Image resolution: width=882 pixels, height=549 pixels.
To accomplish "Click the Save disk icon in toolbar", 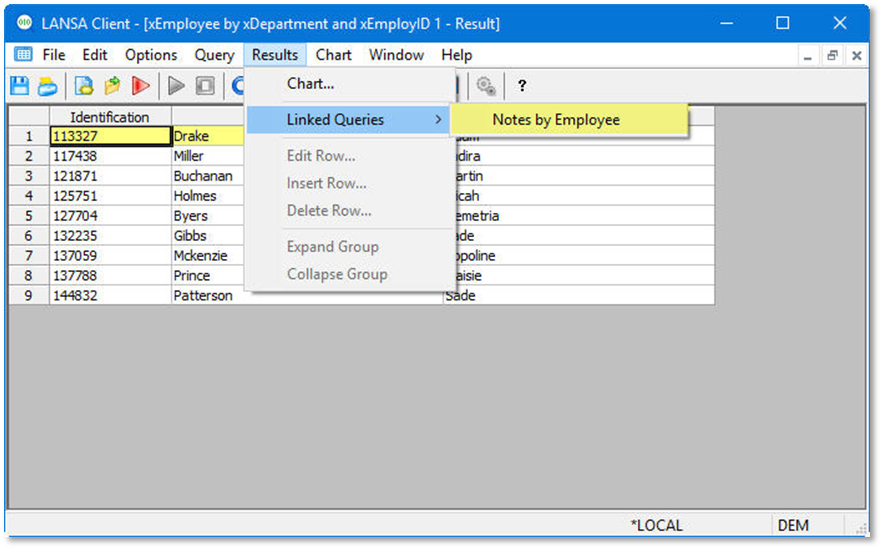I will pos(20,86).
